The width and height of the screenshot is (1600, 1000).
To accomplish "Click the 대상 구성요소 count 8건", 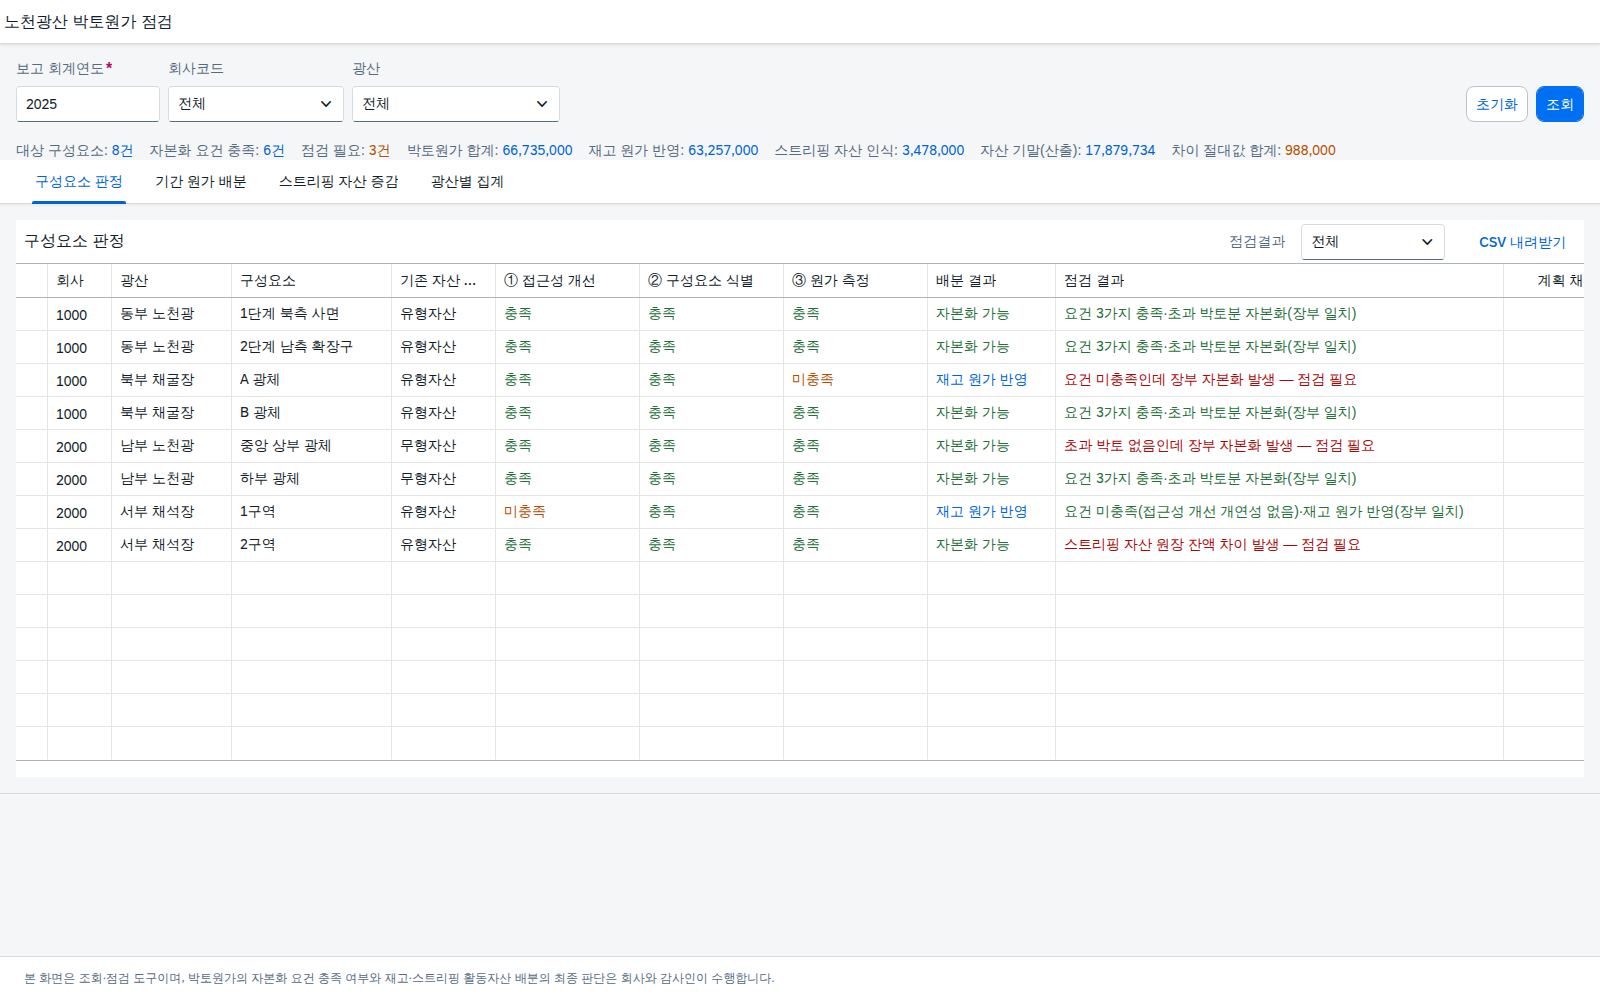I will click(x=122, y=151).
